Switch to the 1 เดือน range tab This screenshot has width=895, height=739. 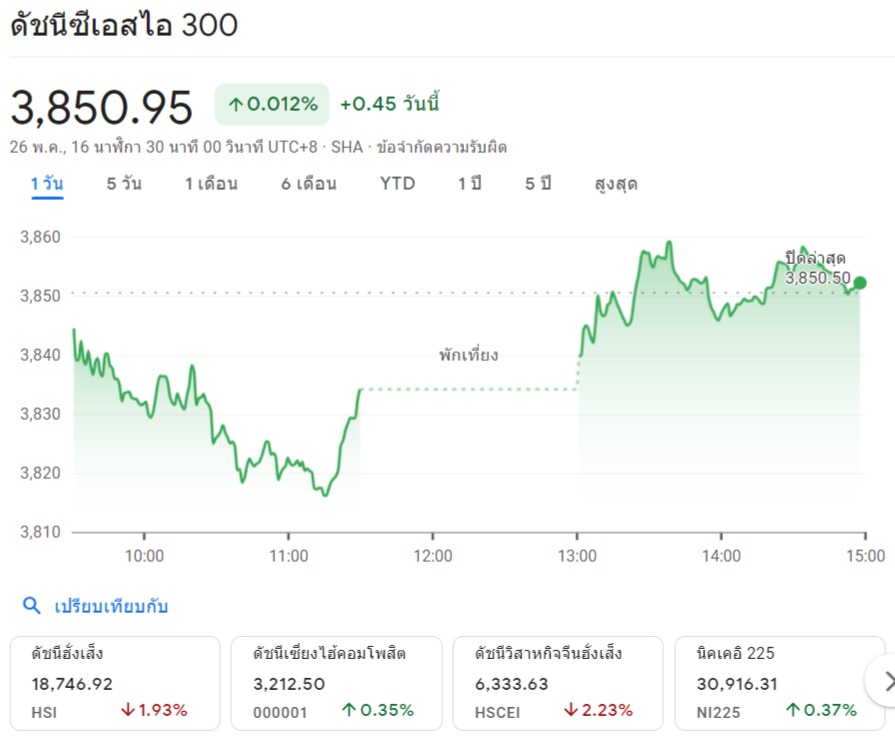tap(211, 184)
